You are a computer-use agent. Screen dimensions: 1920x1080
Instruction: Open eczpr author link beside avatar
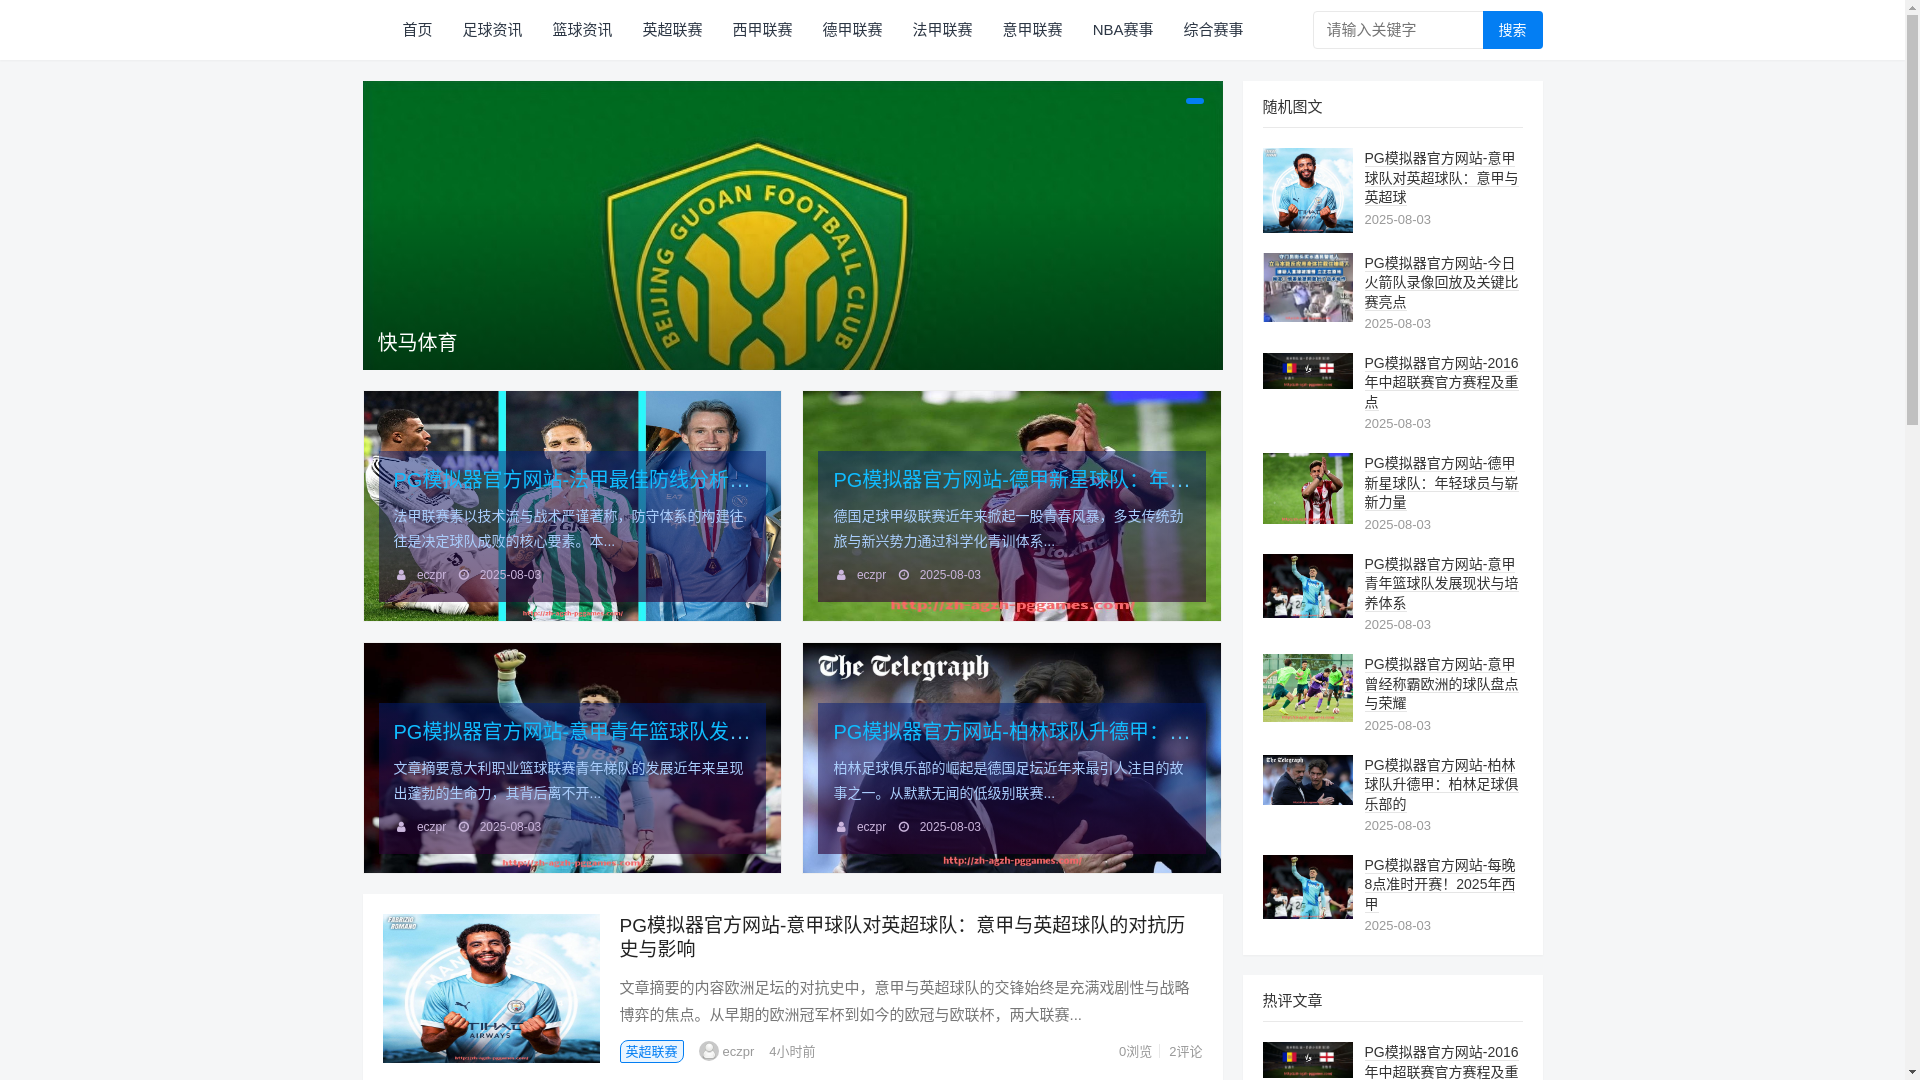tap(738, 1052)
